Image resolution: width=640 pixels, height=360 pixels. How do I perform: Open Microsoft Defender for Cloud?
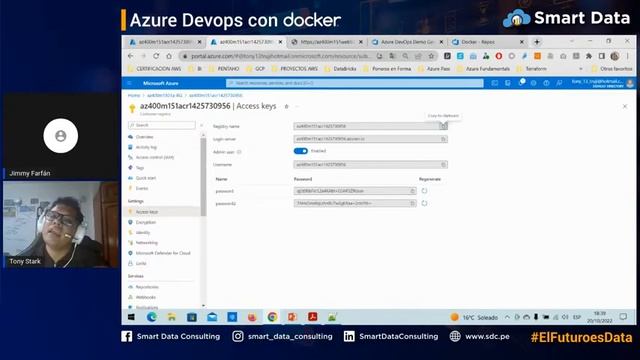tap(163, 253)
